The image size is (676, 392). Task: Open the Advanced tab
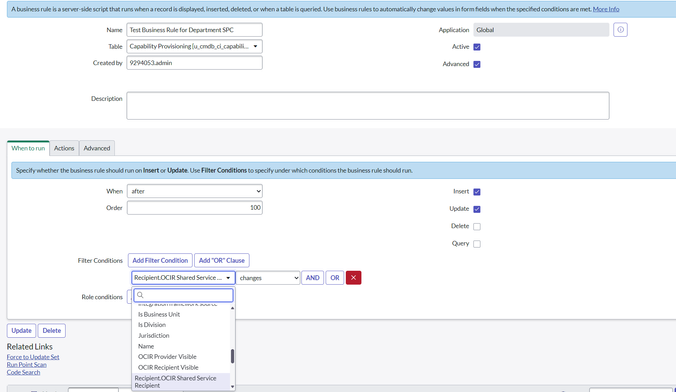(x=97, y=148)
